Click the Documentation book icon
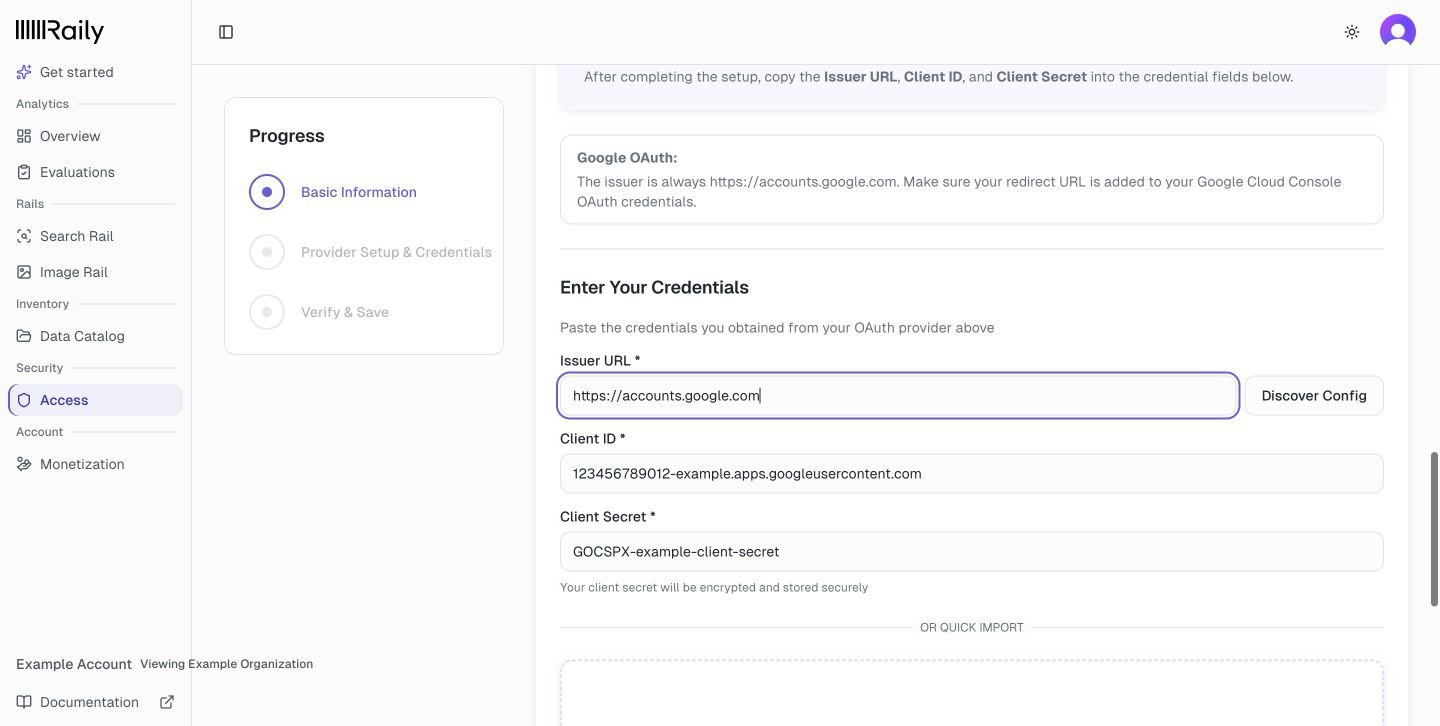Screen dimensions: 1440x726 pos(24,702)
